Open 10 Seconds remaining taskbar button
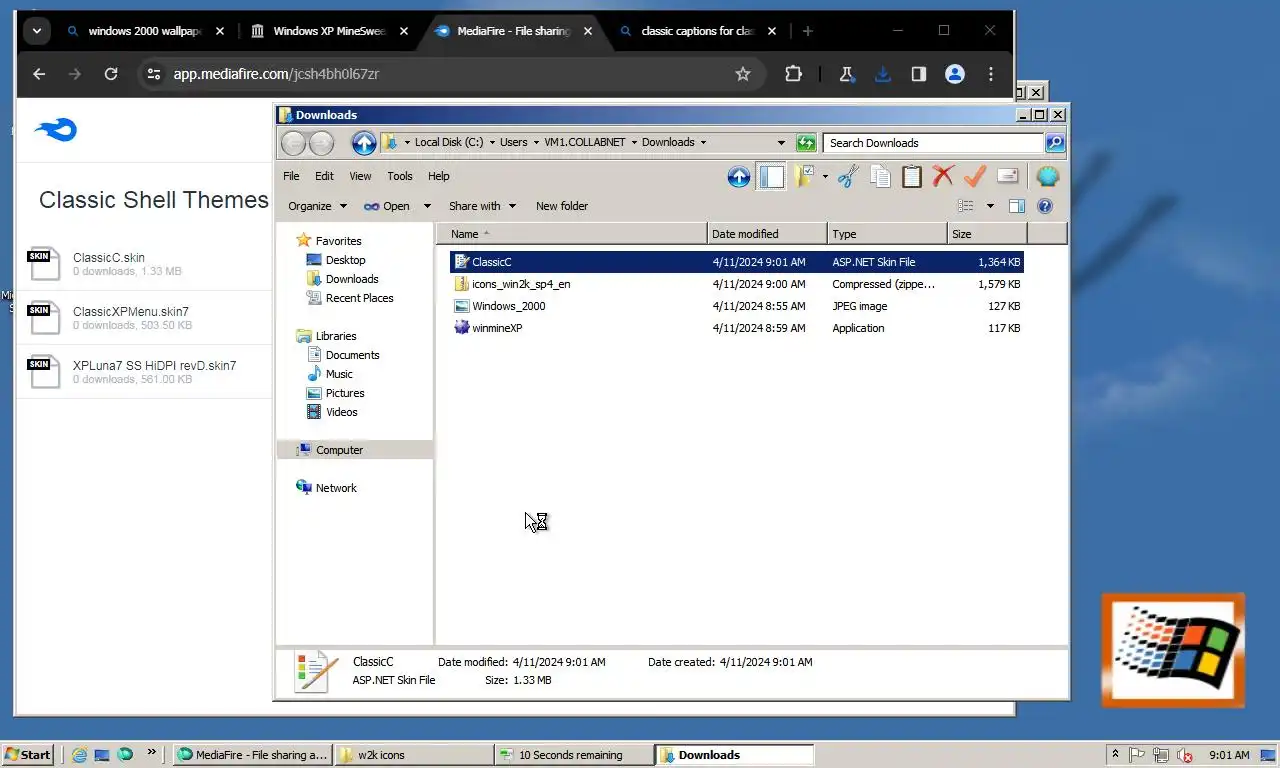This screenshot has width=1280, height=768. pyautogui.click(x=574, y=755)
